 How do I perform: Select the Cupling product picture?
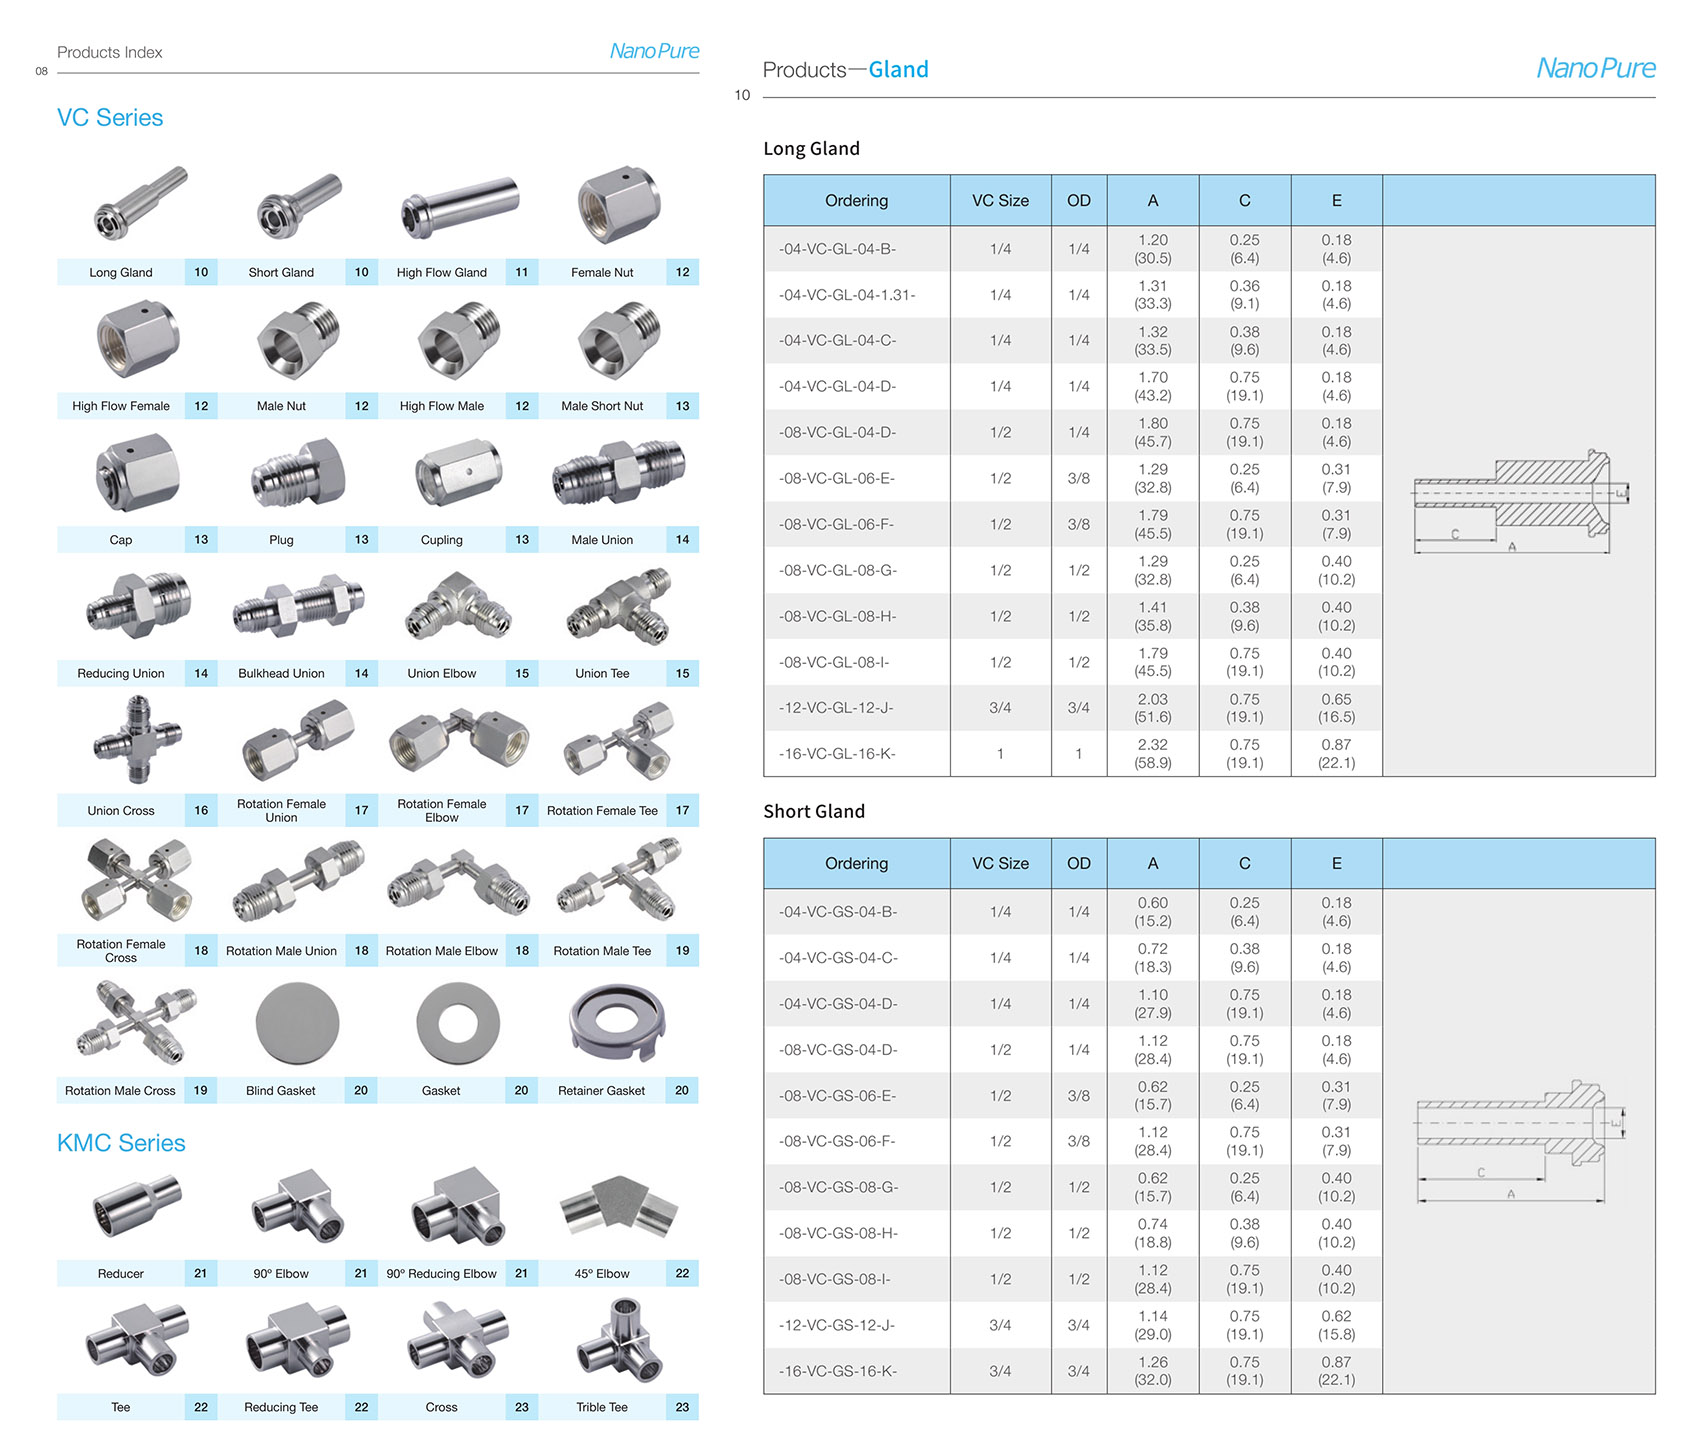coord(458,472)
